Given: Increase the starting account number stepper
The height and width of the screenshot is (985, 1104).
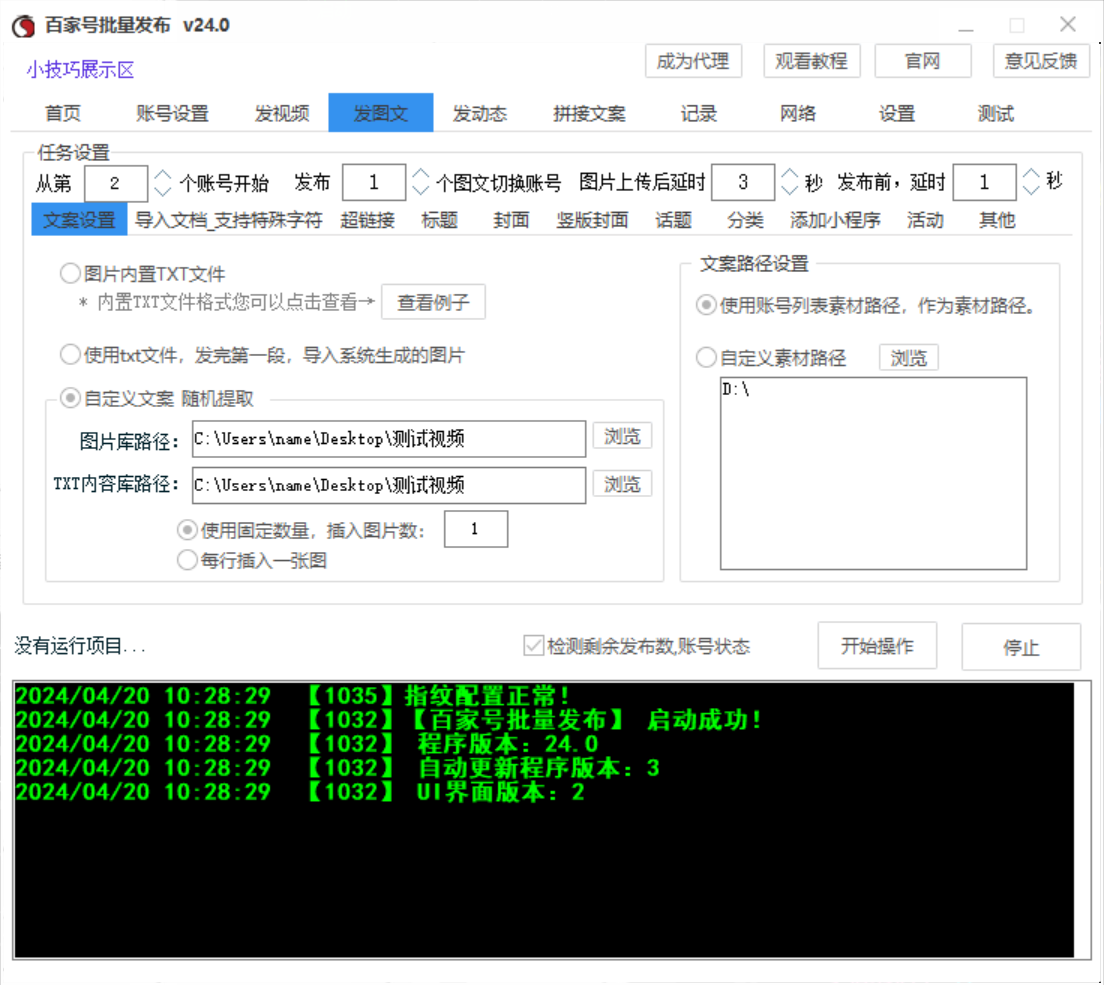Looking at the screenshot, I should (163, 174).
